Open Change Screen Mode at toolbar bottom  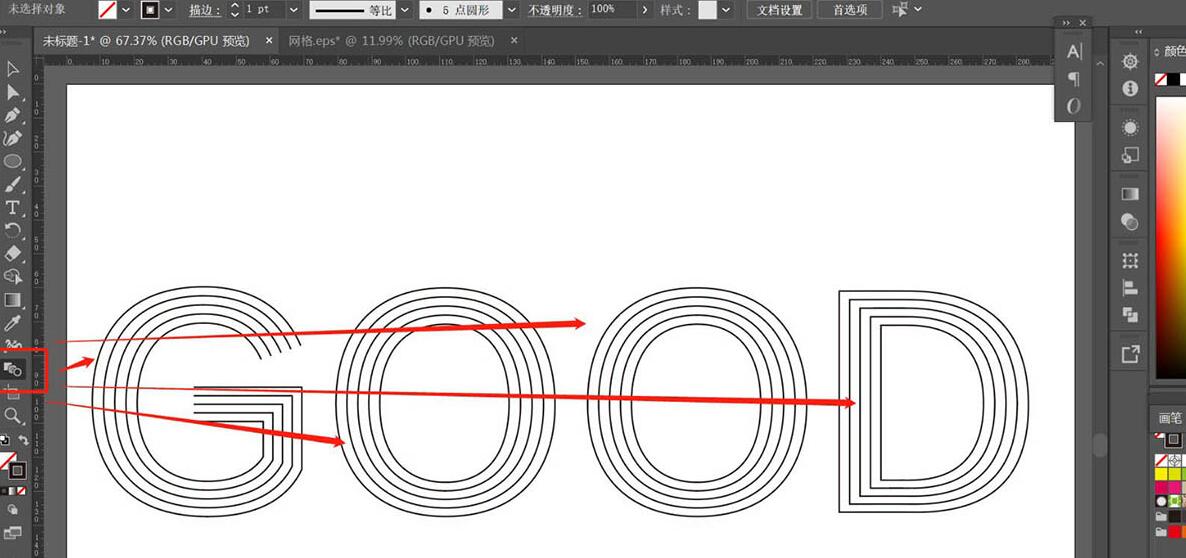pos(13,533)
